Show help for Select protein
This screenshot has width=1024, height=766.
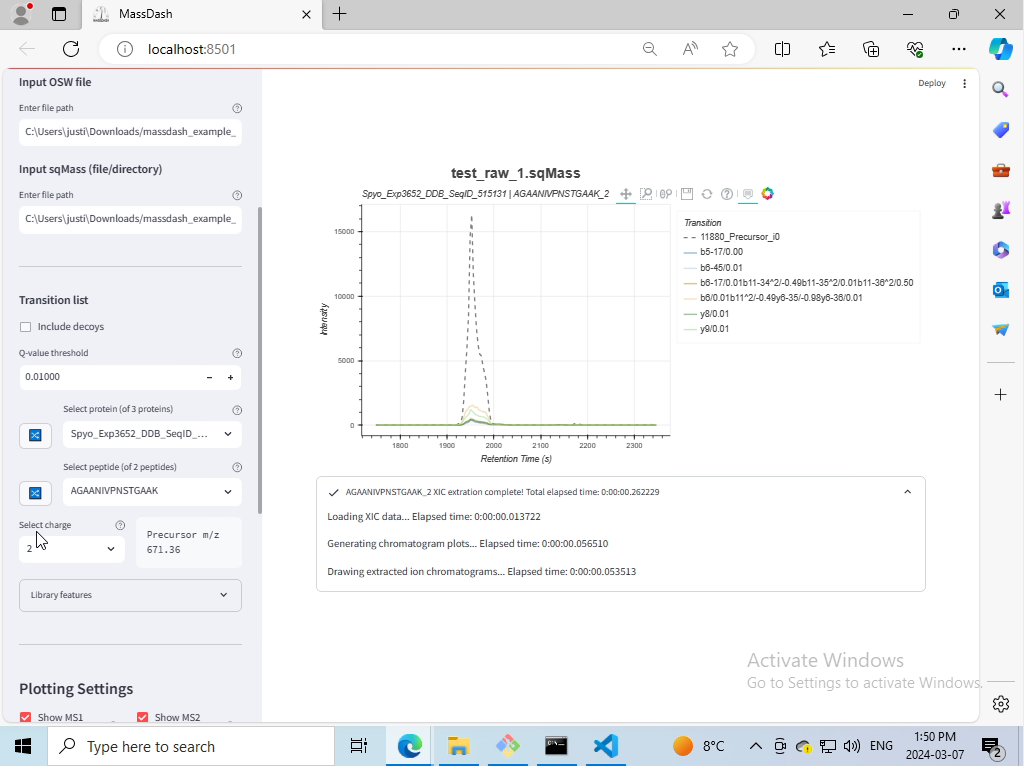coord(237,410)
